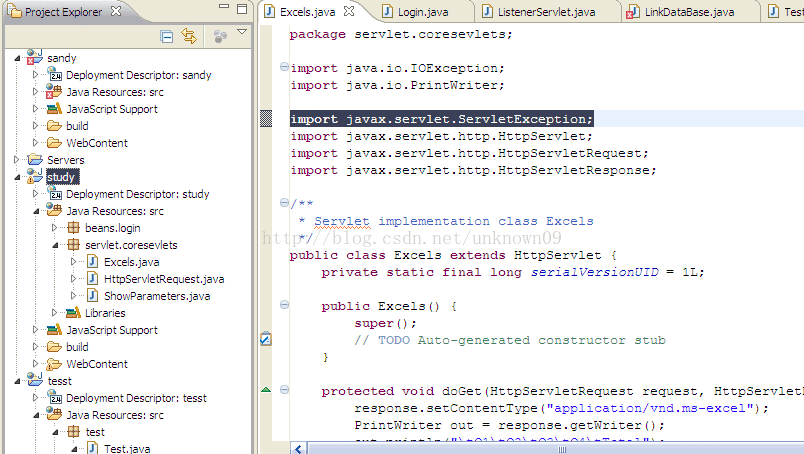
Task: Expand Excels.java in the tree
Action: (73, 262)
